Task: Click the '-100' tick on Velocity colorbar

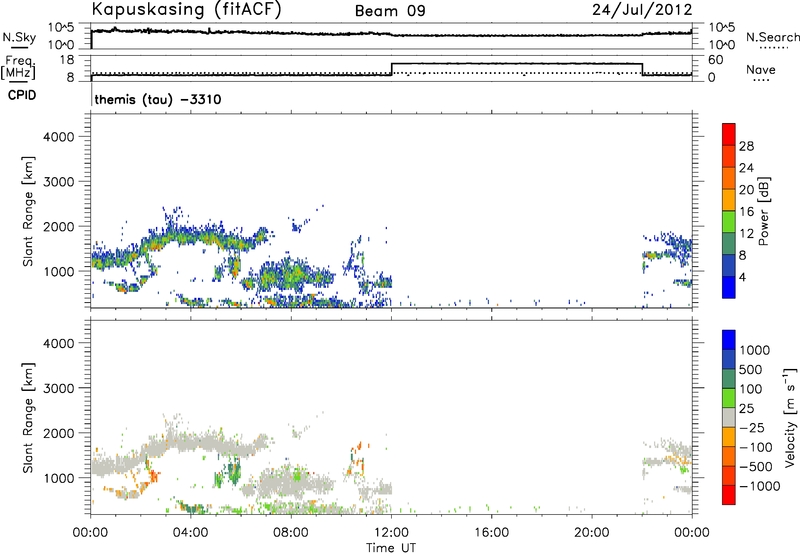Action: coord(756,447)
